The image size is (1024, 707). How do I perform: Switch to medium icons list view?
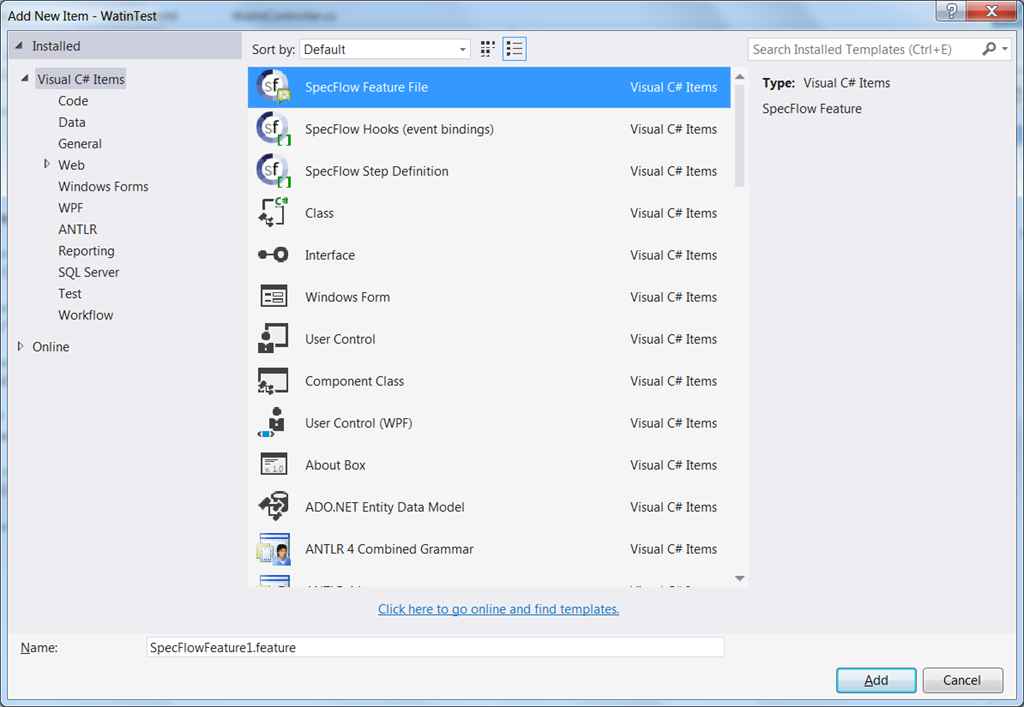pyautogui.click(x=515, y=49)
